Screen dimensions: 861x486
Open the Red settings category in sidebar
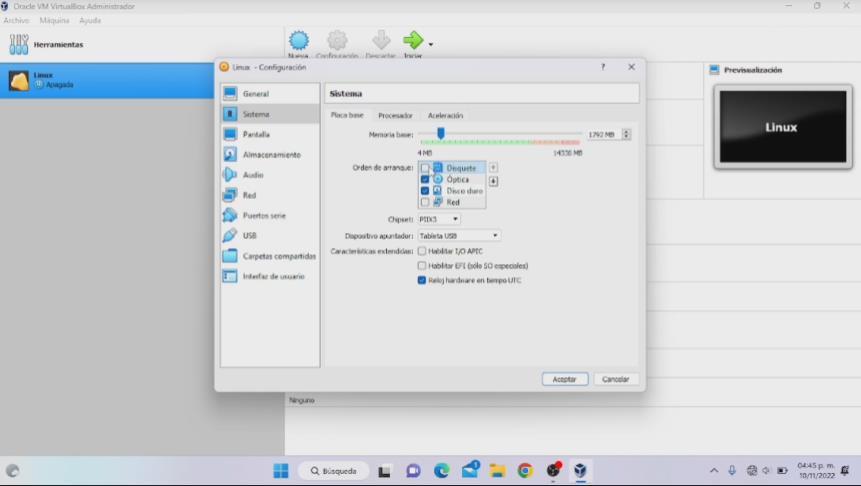[270, 195]
